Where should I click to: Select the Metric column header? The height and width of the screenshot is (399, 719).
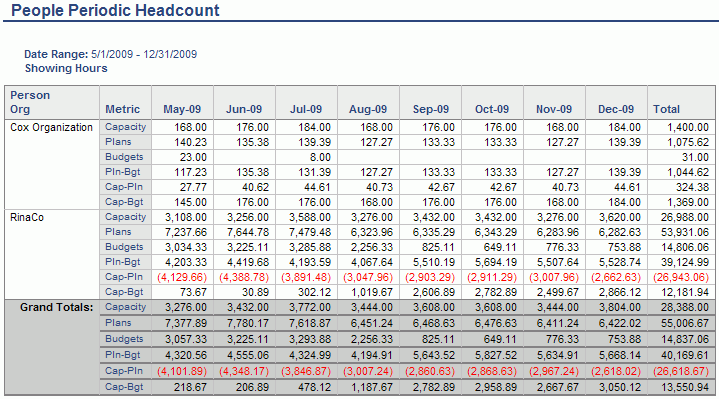click(122, 109)
